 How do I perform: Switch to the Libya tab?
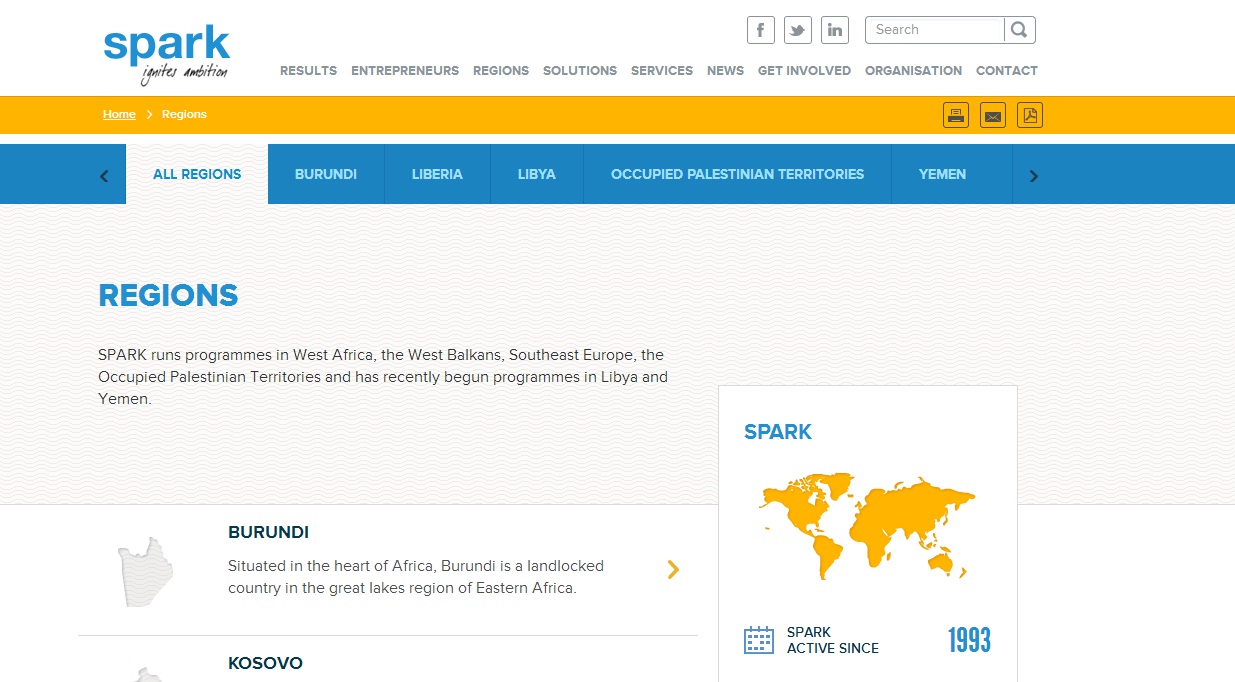pyautogui.click(x=537, y=174)
